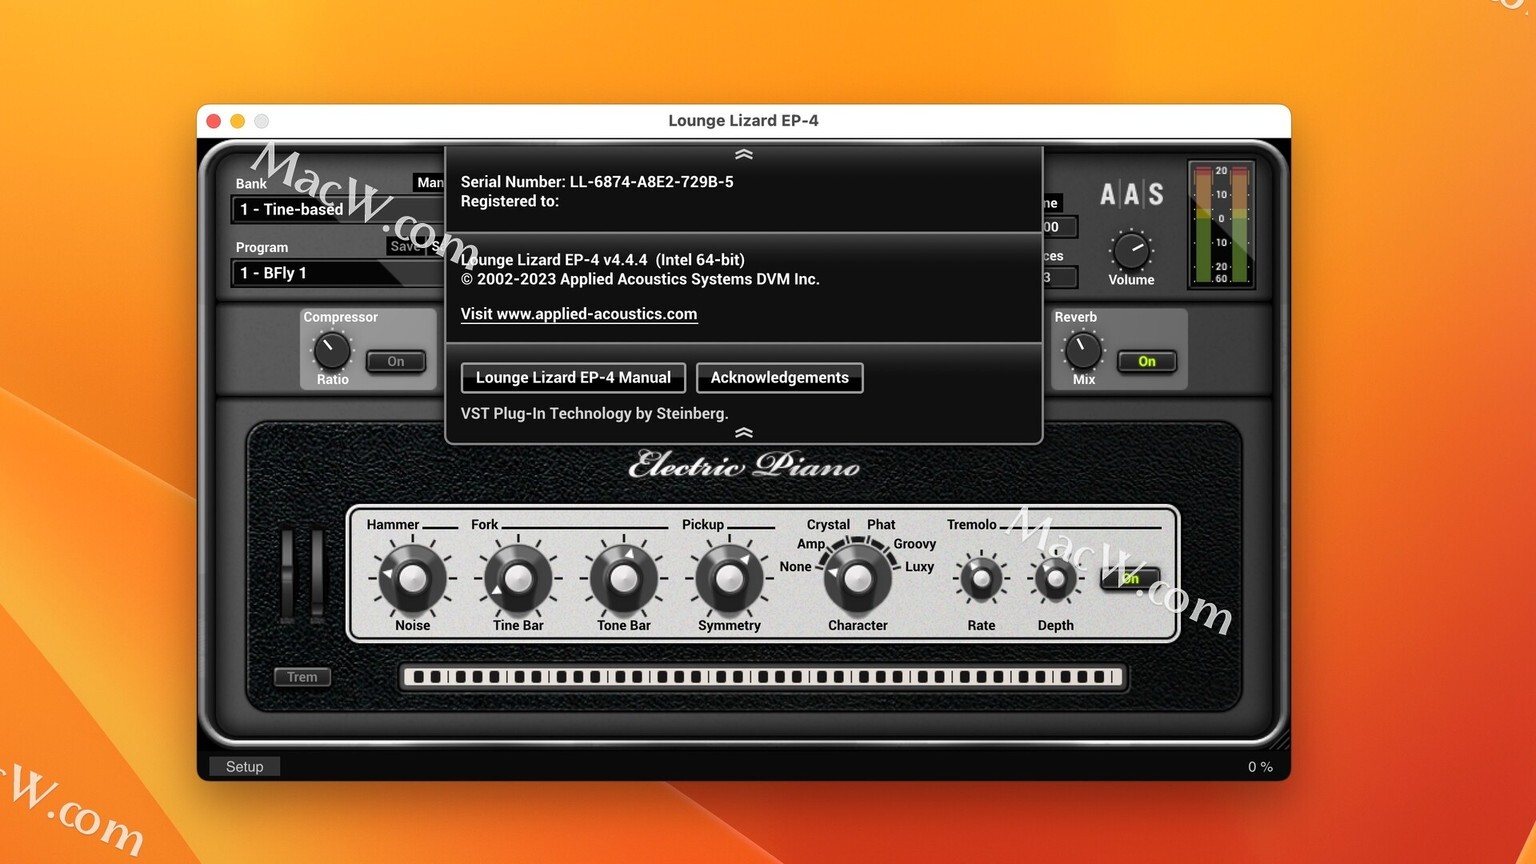Click the Tremolo Depth knob
Screen dimensions: 1536x864
click(1055, 578)
